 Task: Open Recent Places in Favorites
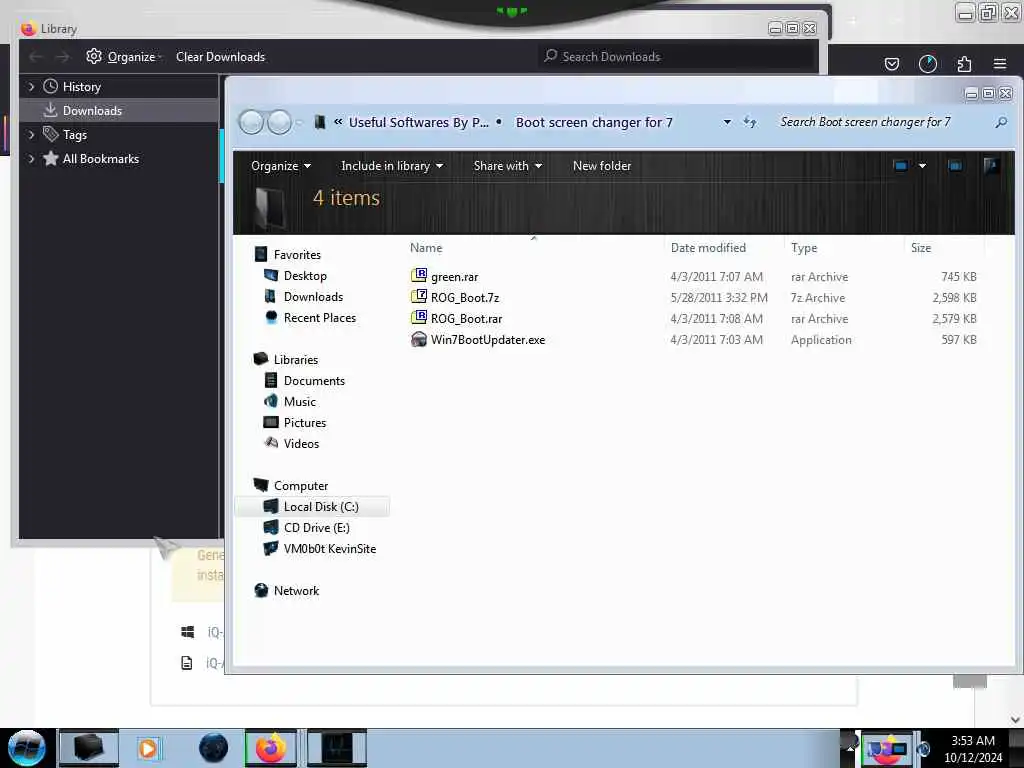(x=319, y=317)
